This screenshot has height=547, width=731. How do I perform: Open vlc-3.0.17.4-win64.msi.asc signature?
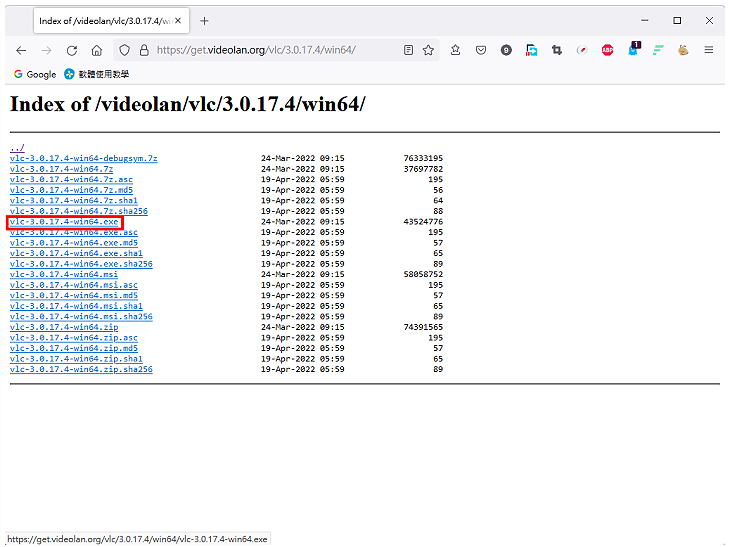point(74,285)
